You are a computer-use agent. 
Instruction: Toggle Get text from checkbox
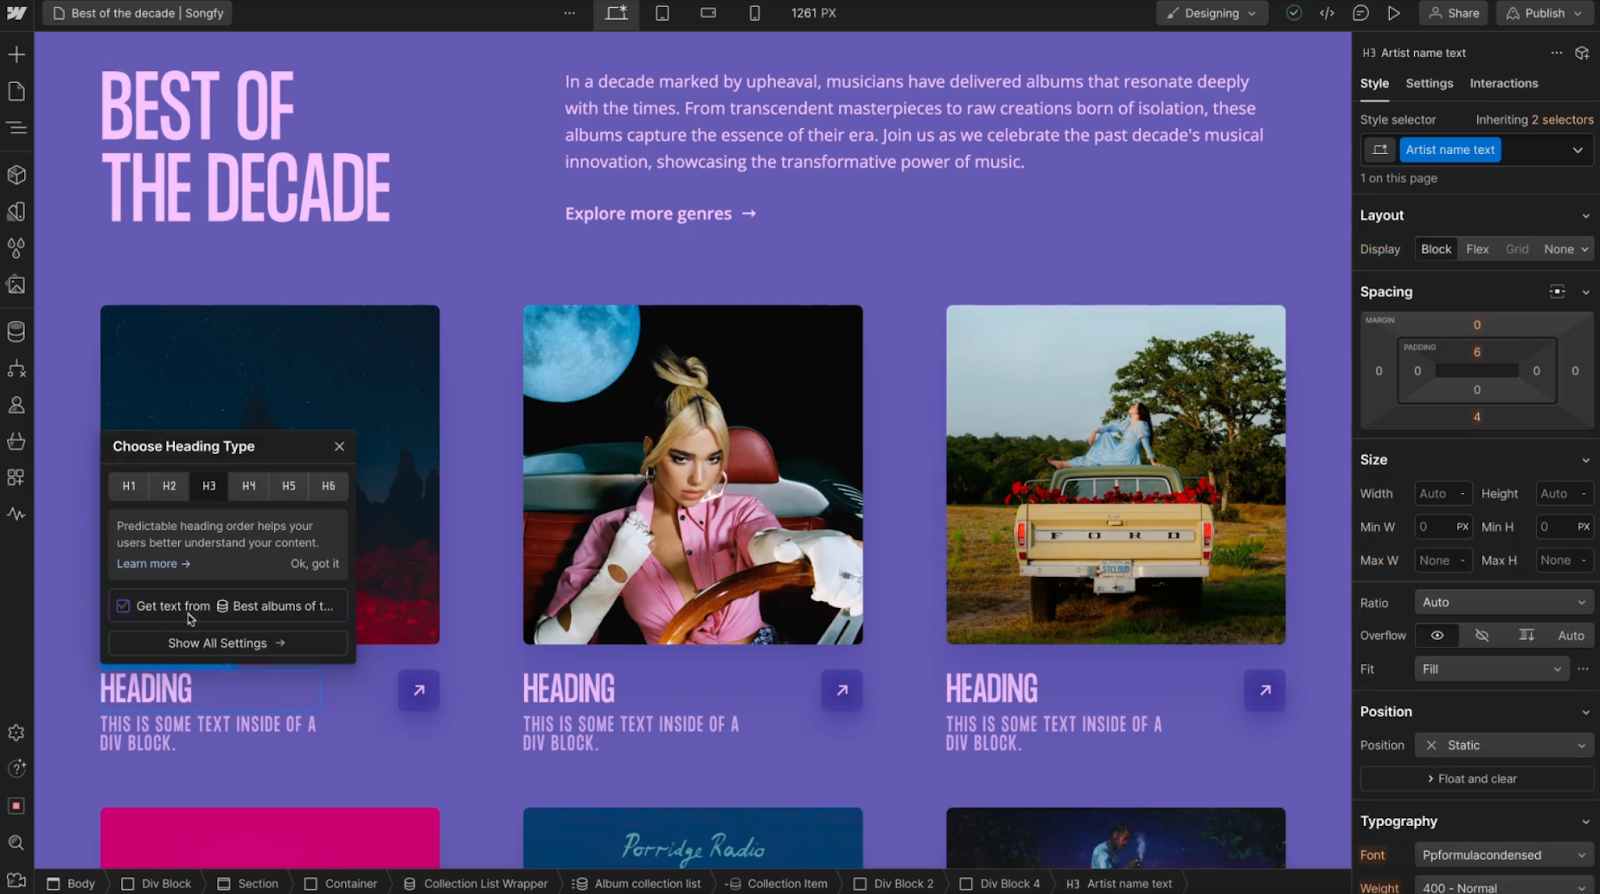[123, 606]
